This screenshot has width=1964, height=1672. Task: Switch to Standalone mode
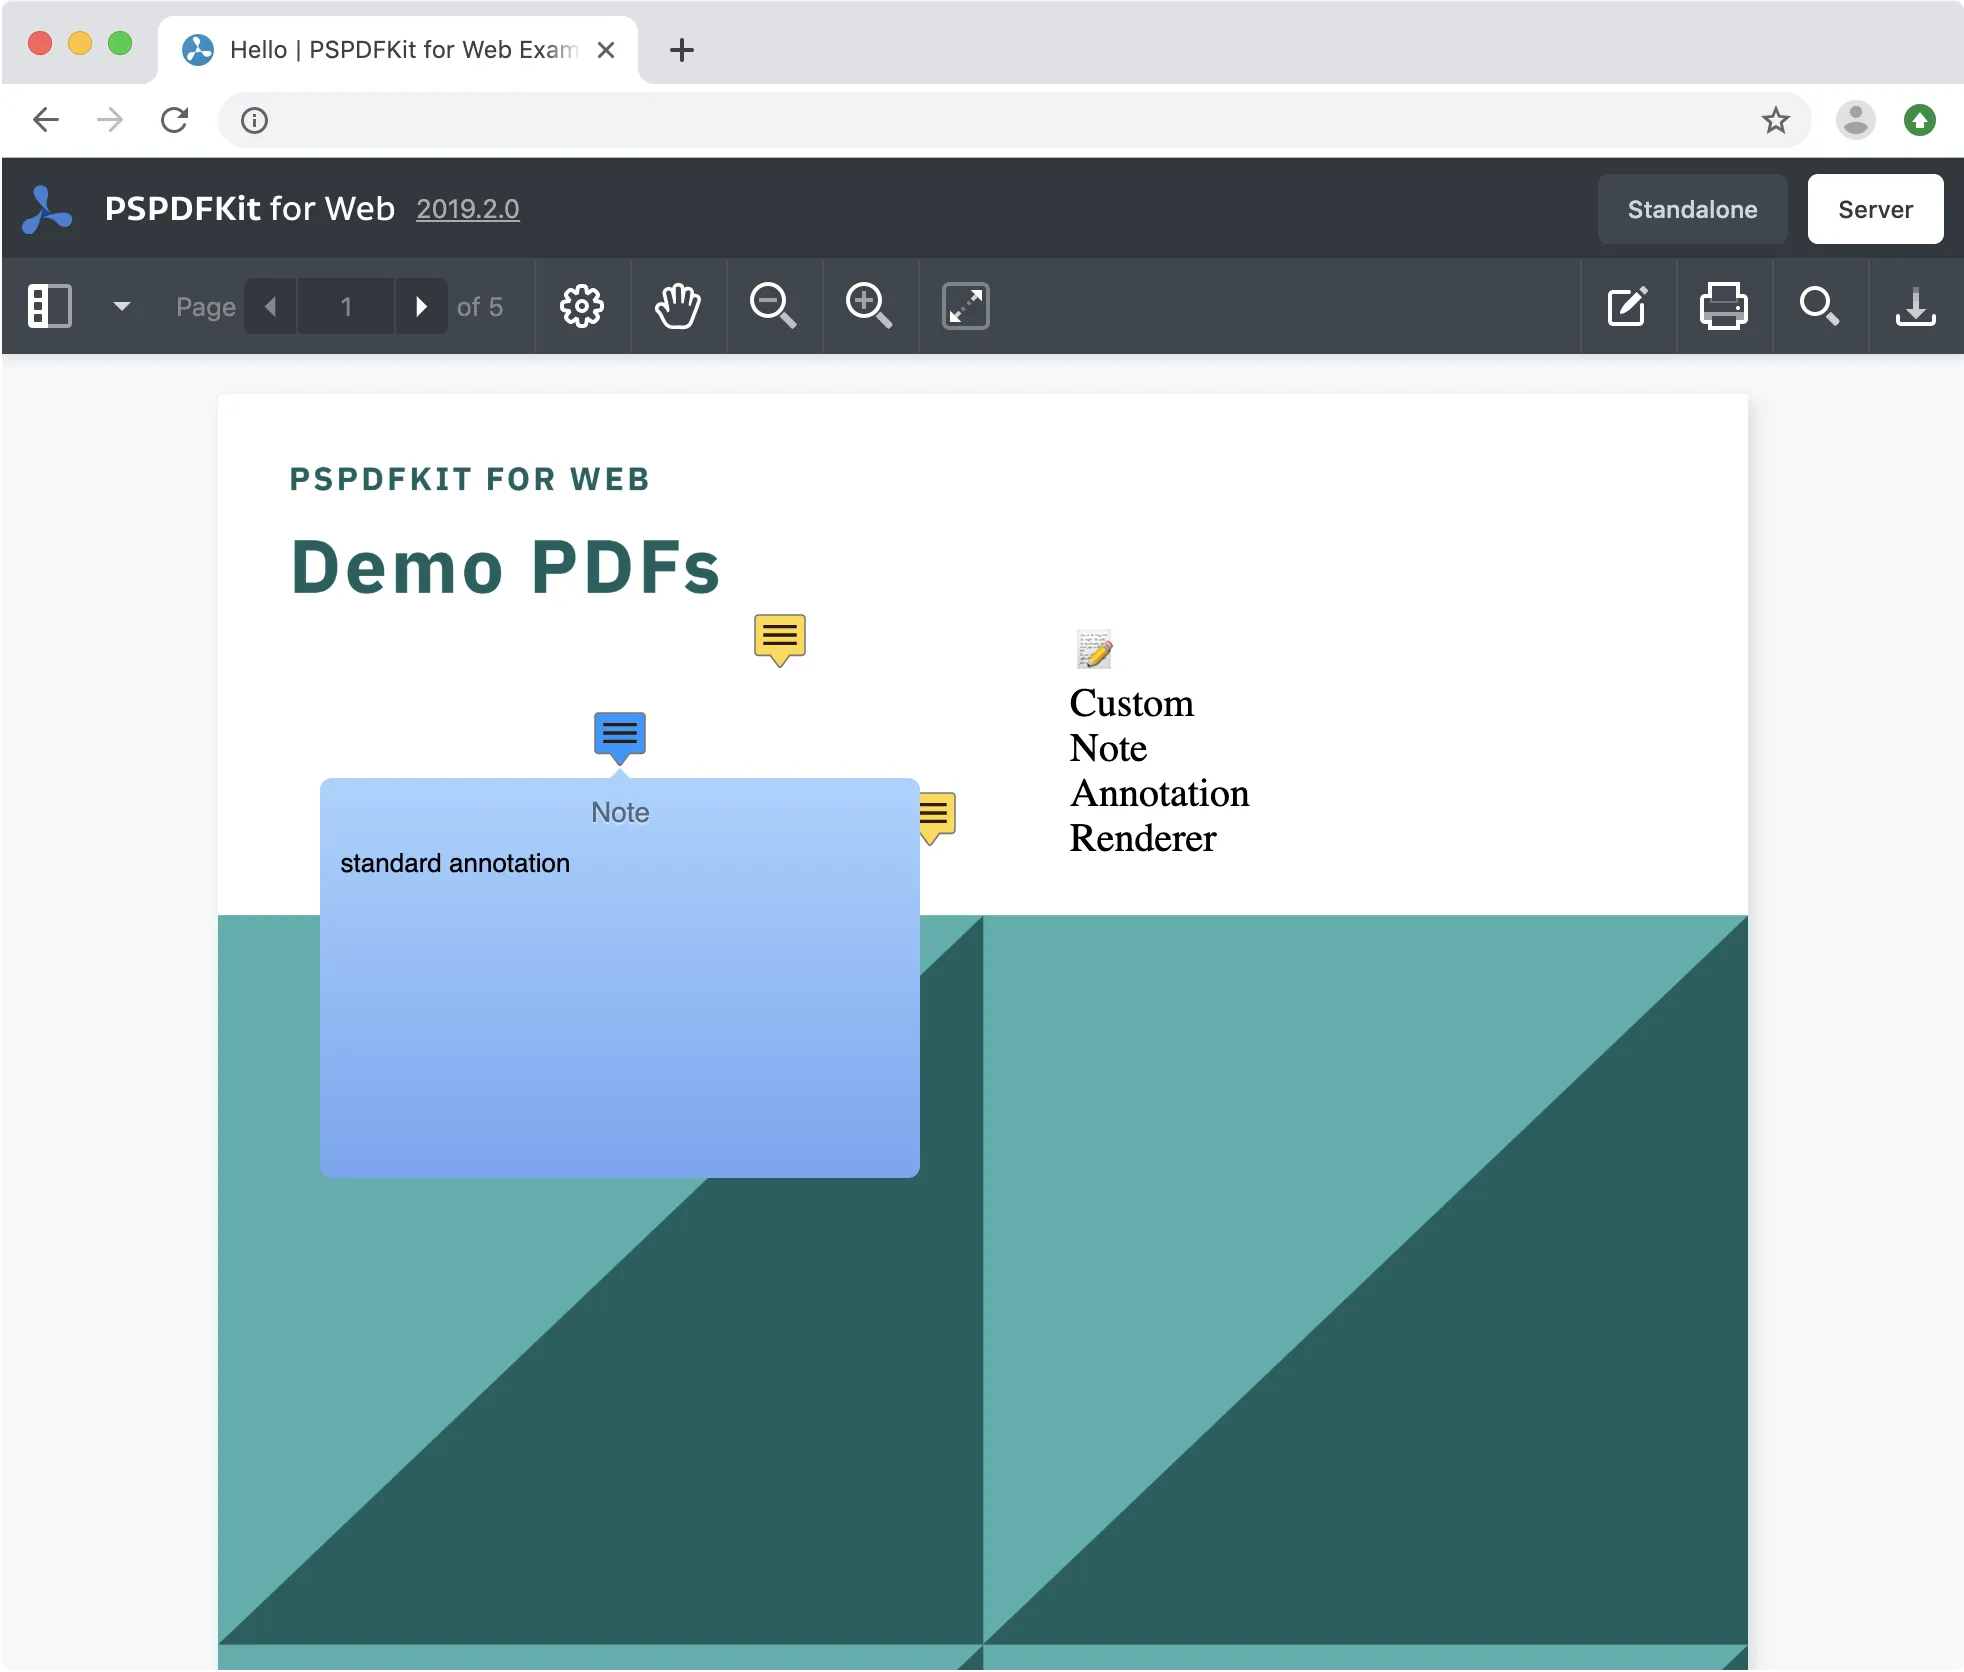coord(1692,209)
